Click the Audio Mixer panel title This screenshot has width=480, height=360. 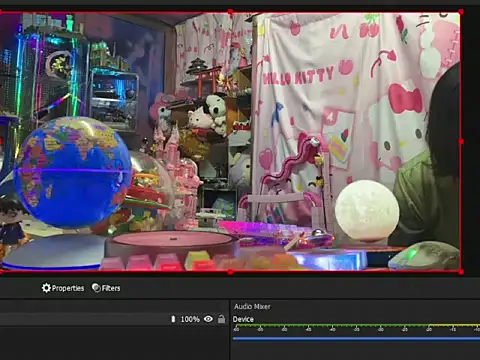pyautogui.click(x=252, y=306)
